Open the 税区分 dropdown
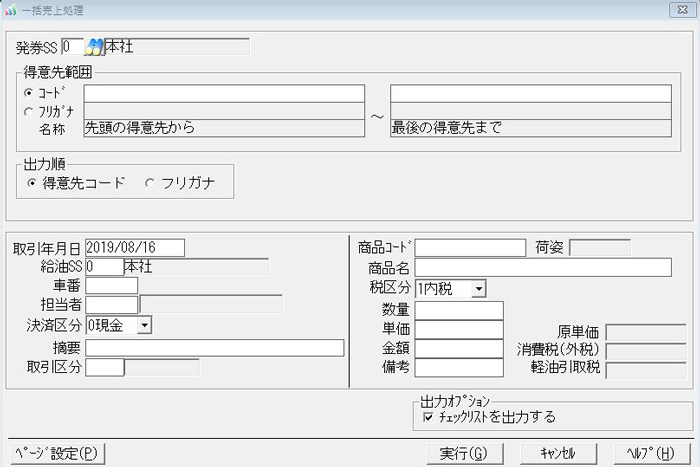The width and height of the screenshot is (700, 467). [x=478, y=289]
